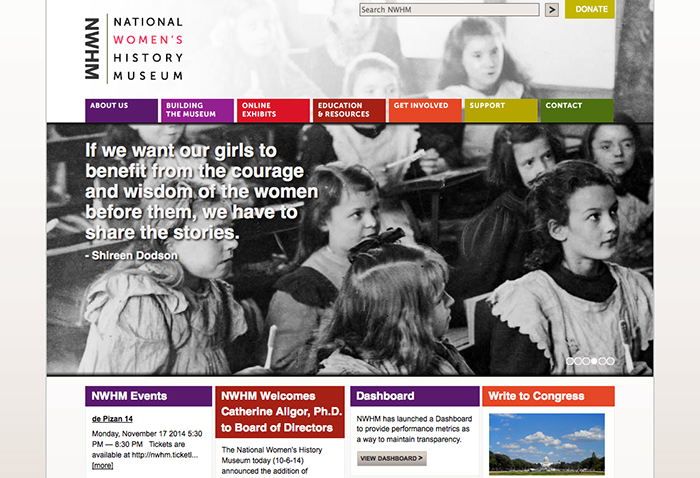700x478 pixels.
Task: Click the [more] link under NWHM Events
Action: coord(102,465)
